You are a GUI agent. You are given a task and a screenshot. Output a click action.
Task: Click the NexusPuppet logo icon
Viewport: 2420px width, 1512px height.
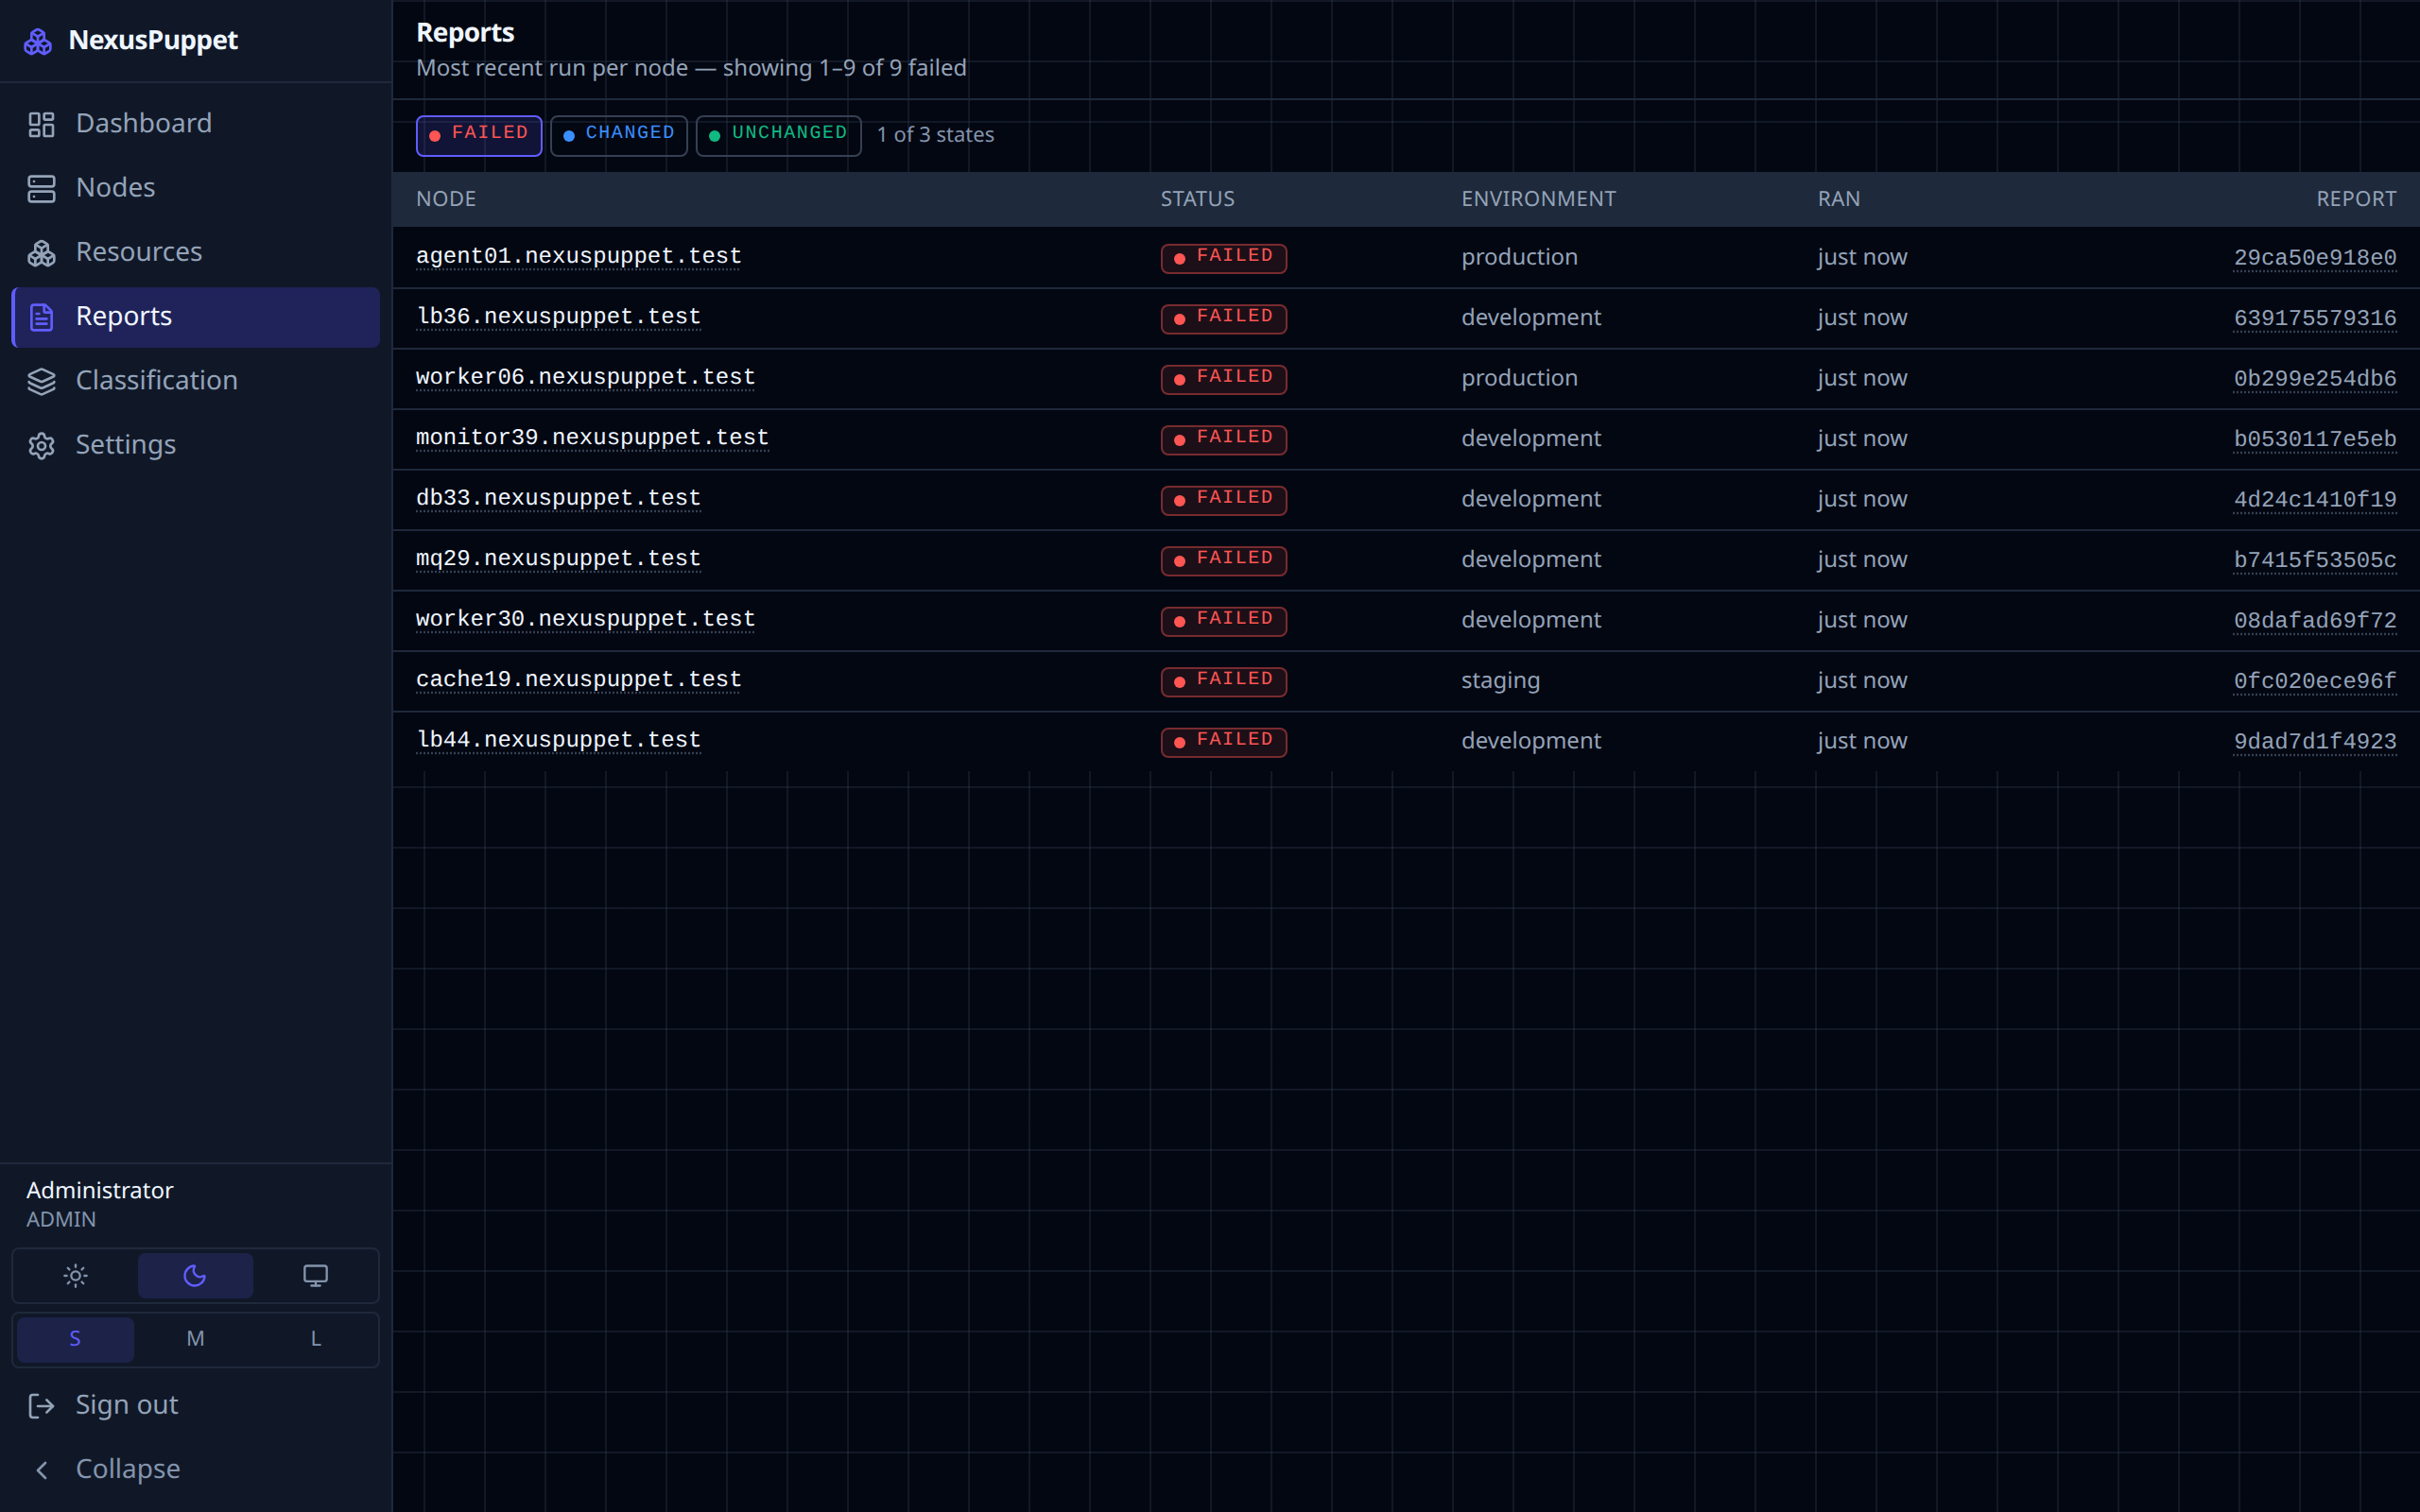pyautogui.click(x=38, y=41)
